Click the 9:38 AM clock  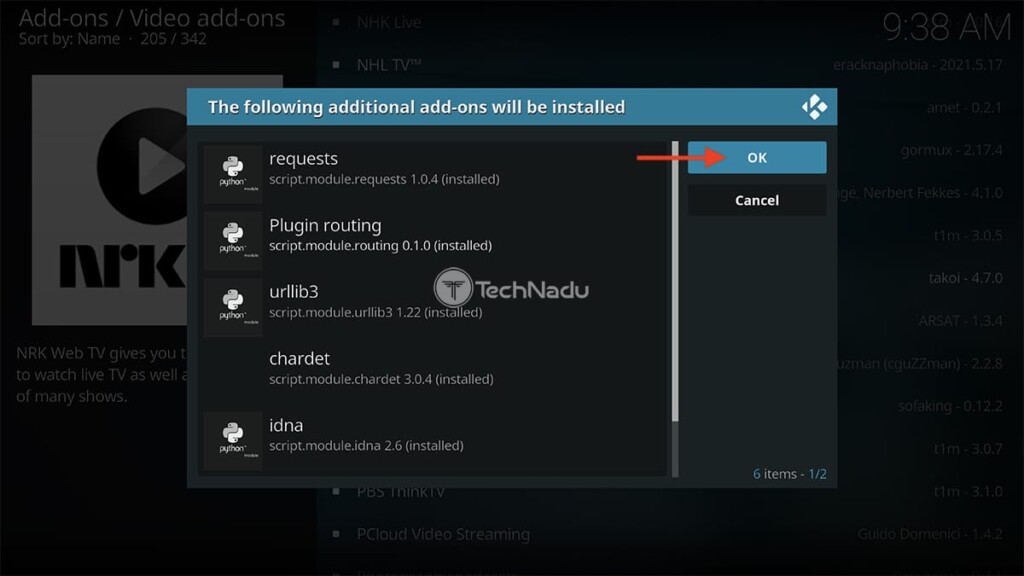click(x=946, y=28)
